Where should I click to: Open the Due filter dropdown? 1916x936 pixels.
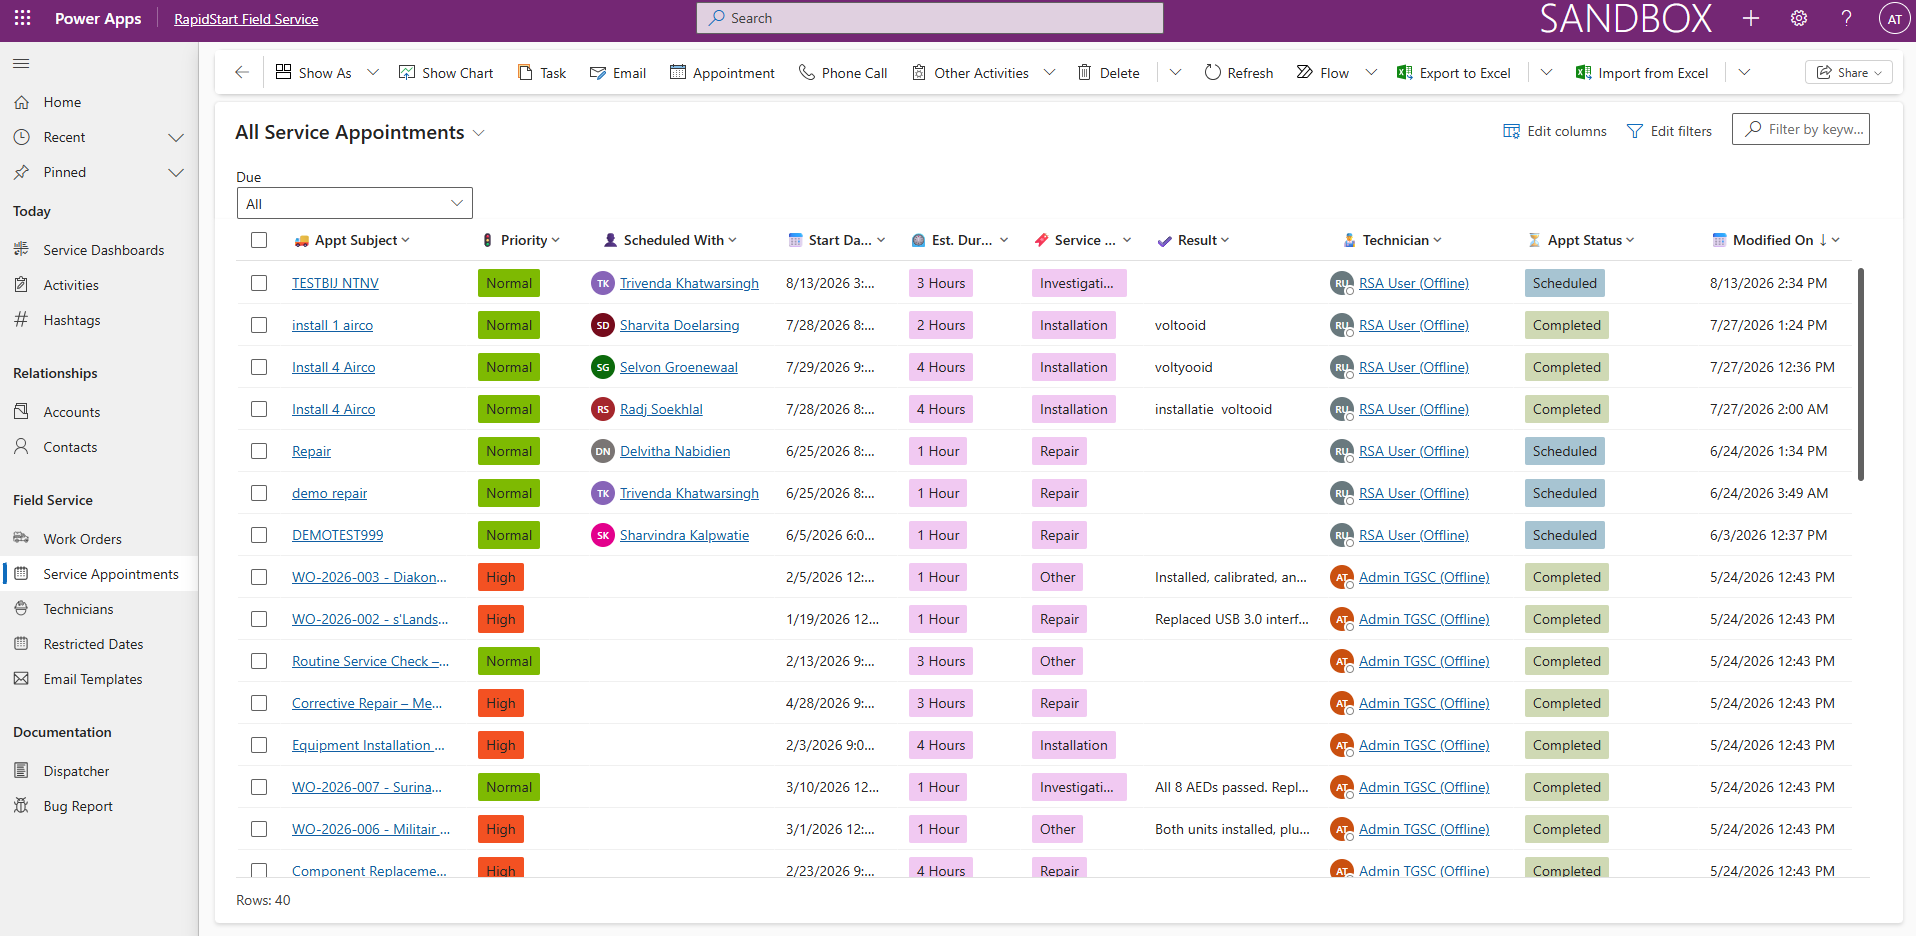354,203
